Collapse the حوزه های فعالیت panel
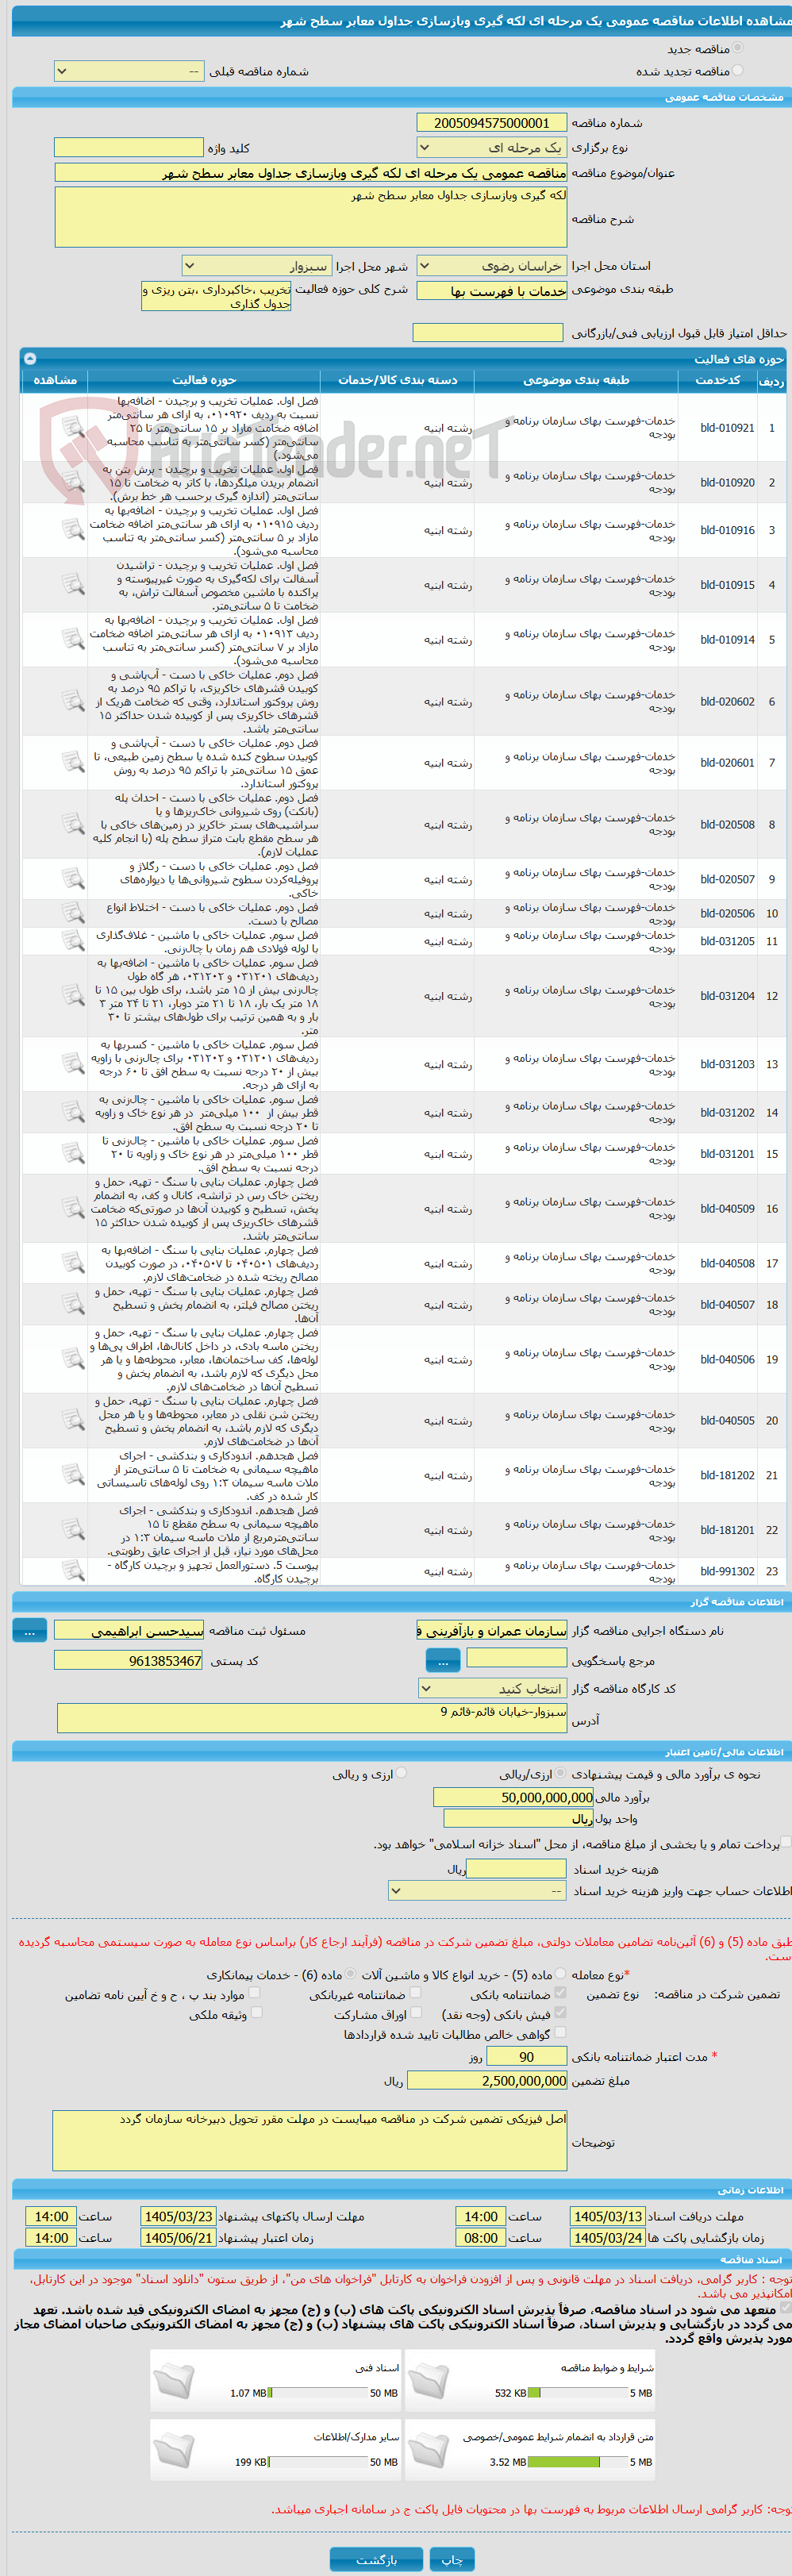Viewport: 792px width, 2576px height. (30, 357)
